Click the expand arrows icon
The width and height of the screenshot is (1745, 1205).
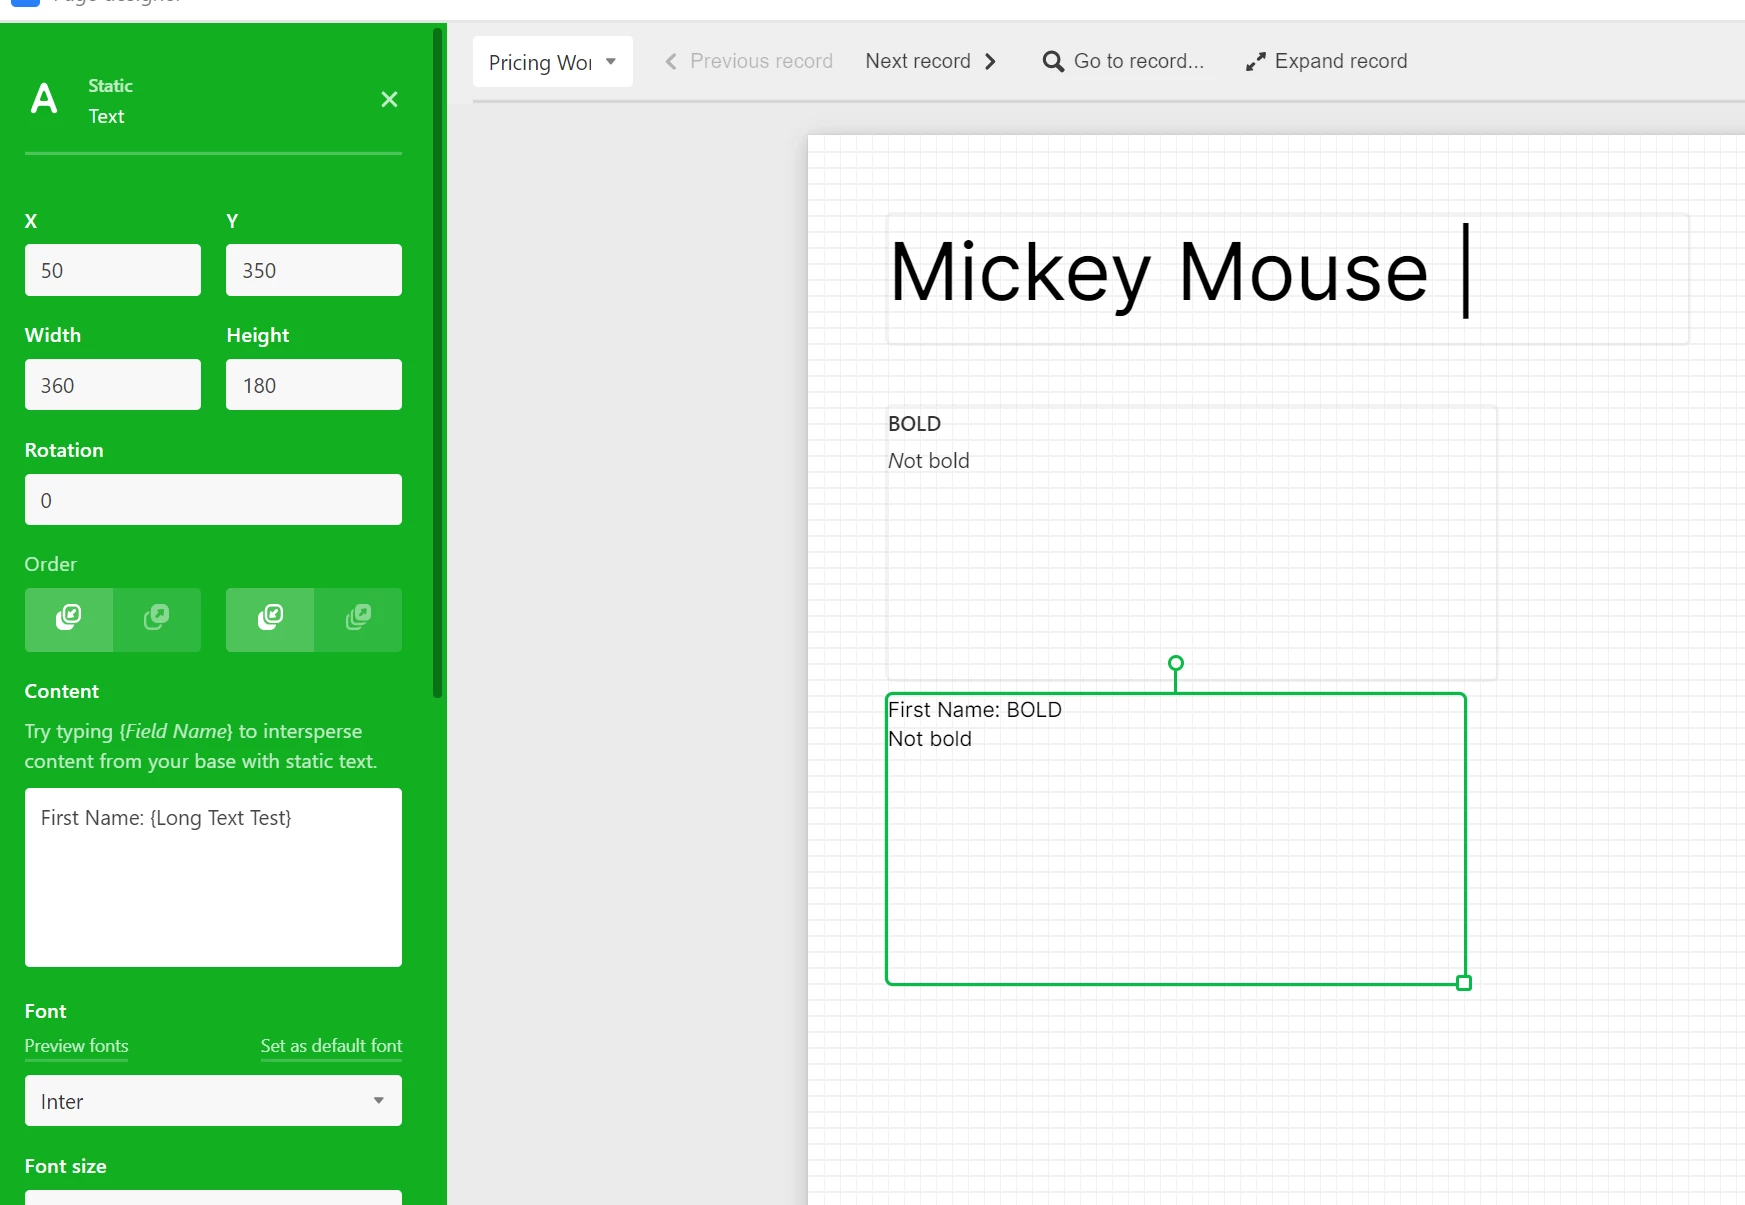(x=1256, y=62)
